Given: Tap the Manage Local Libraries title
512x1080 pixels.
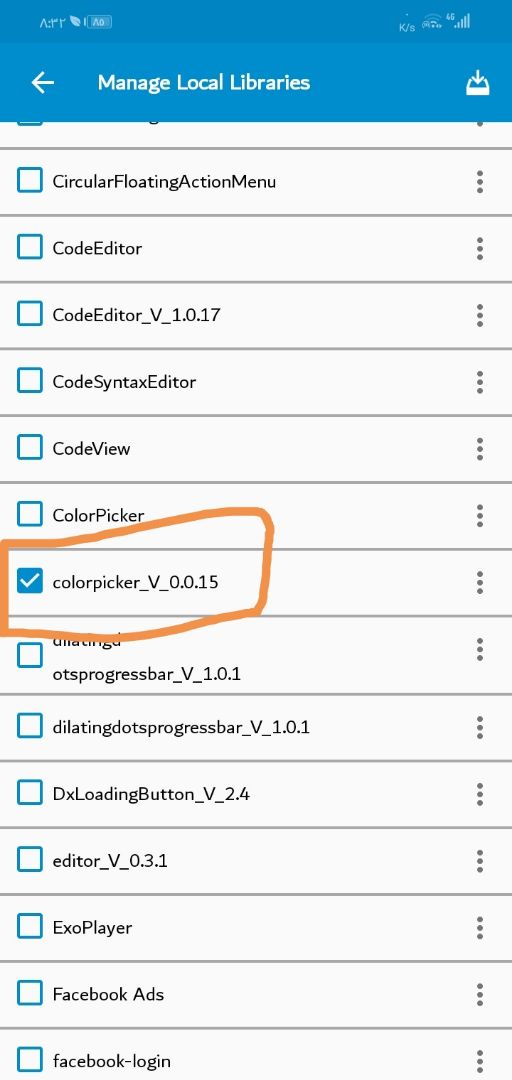Looking at the screenshot, I should click(204, 83).
